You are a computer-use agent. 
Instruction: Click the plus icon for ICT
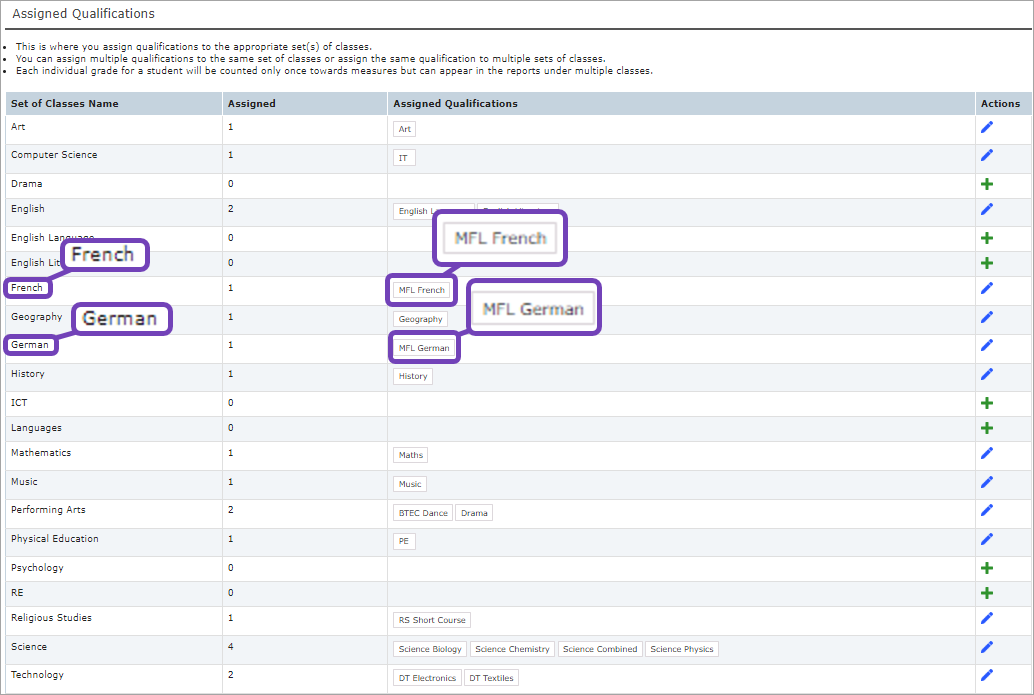pos(987,403)
